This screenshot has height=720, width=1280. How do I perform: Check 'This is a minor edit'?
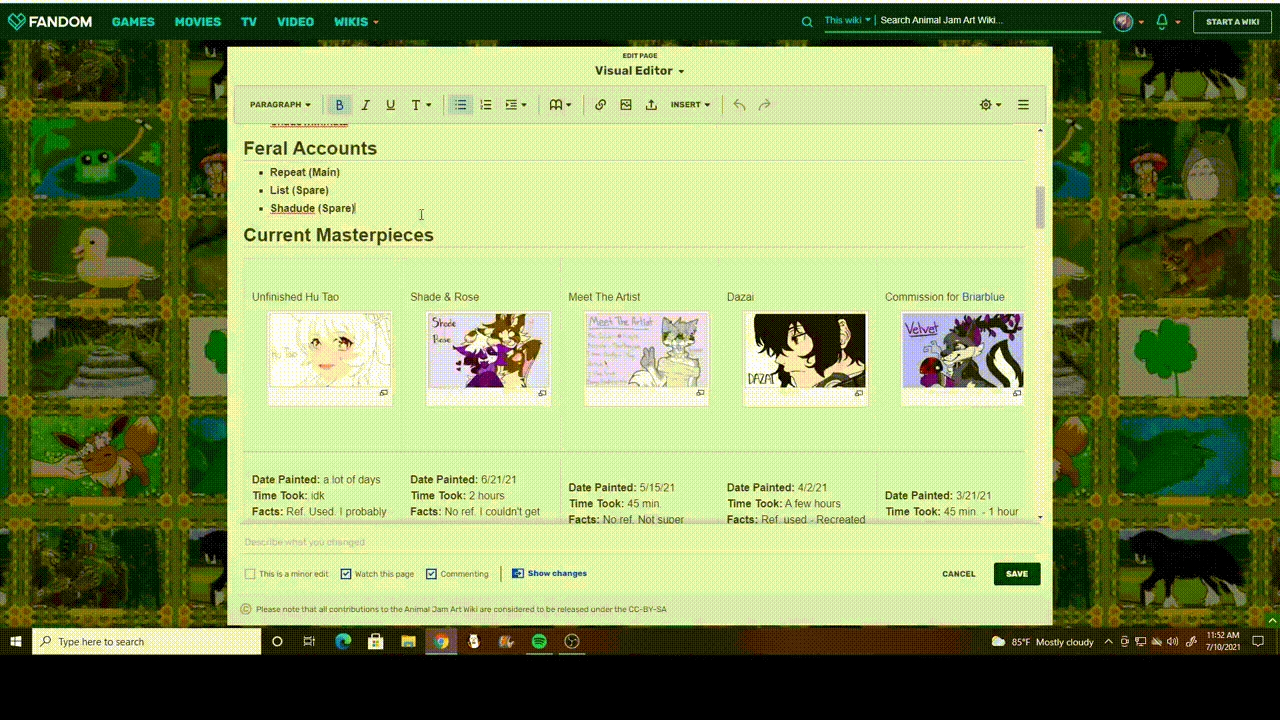[x=250, y=574]
